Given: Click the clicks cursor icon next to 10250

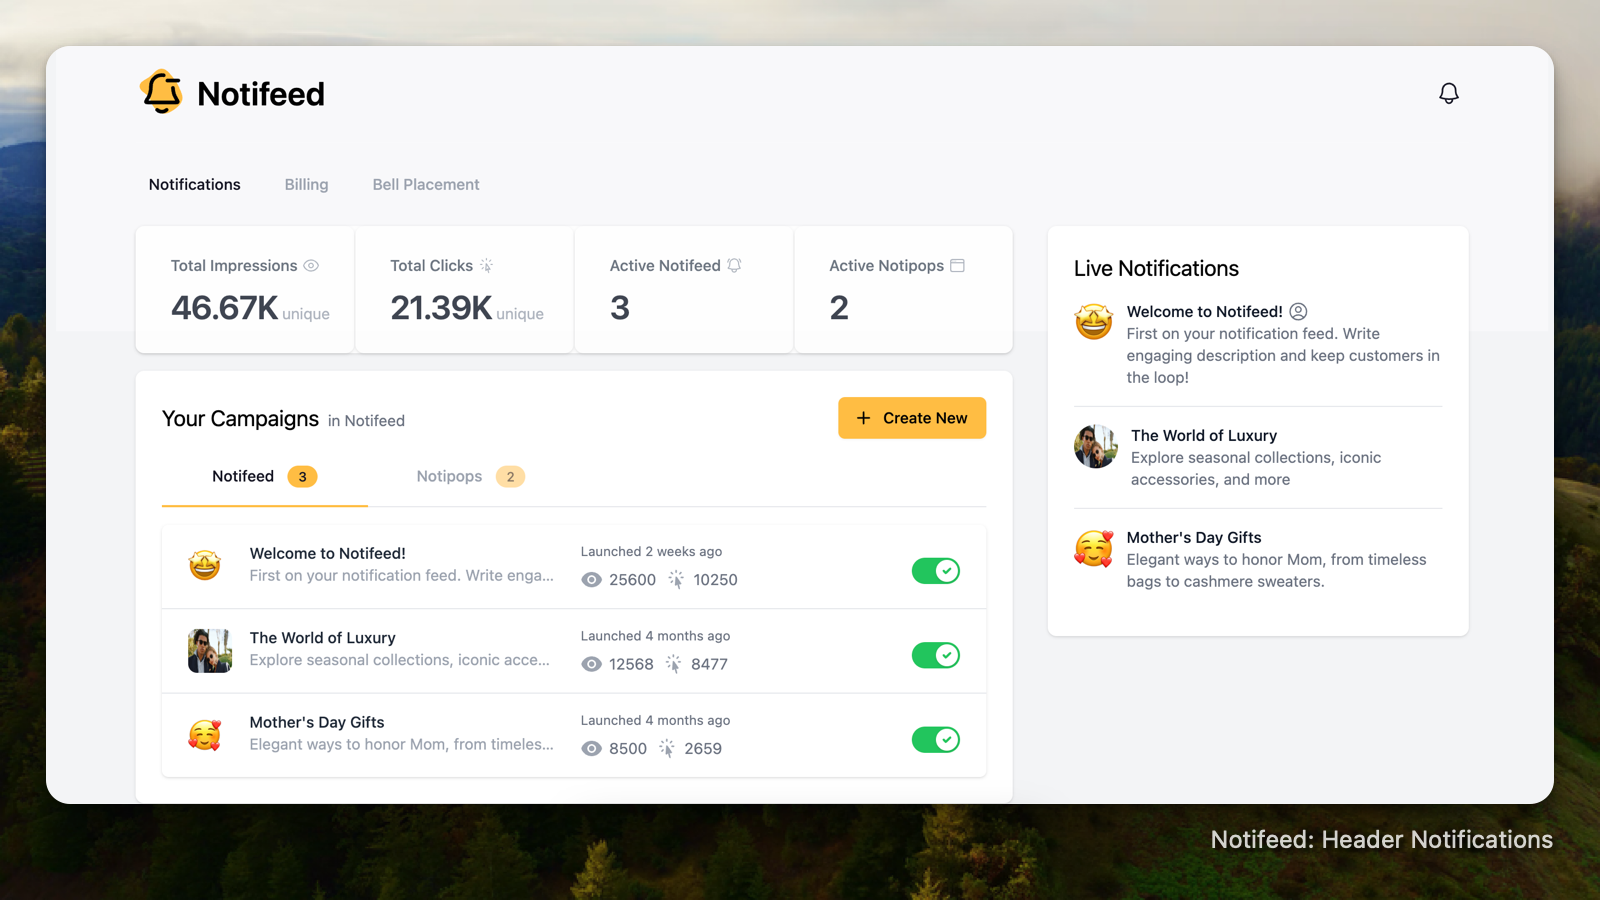Looking at the screenshot, I should pyautogui.click(x=676, y=580).
